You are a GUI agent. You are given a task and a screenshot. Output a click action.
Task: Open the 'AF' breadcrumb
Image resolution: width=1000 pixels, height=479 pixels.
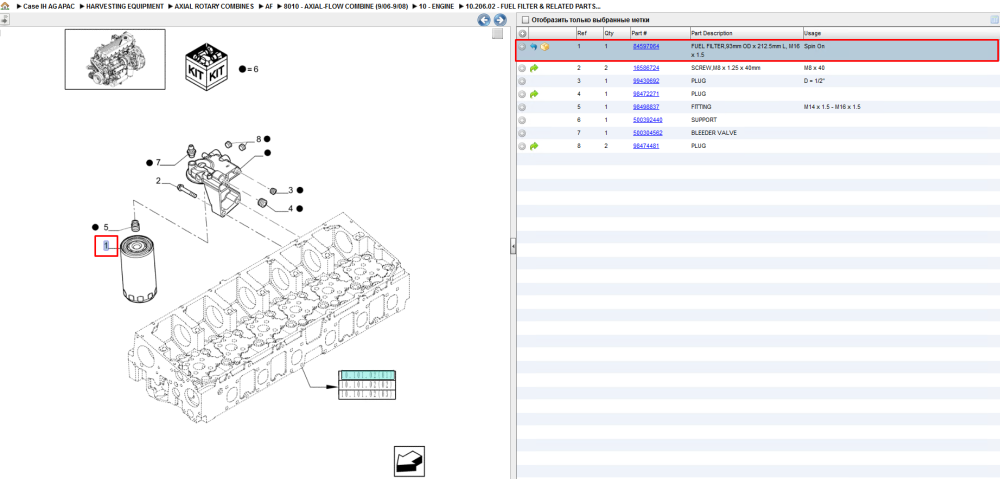[269, 6]
